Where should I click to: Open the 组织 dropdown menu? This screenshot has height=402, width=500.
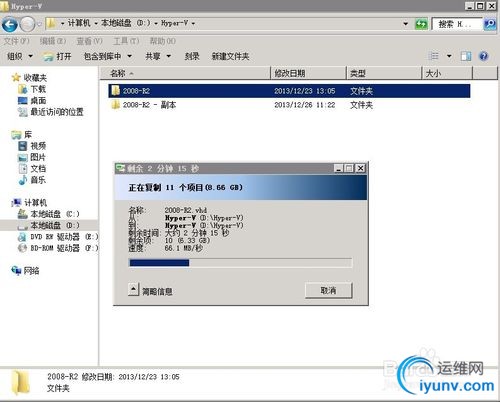pyautogui.click(x=20, y=56)
